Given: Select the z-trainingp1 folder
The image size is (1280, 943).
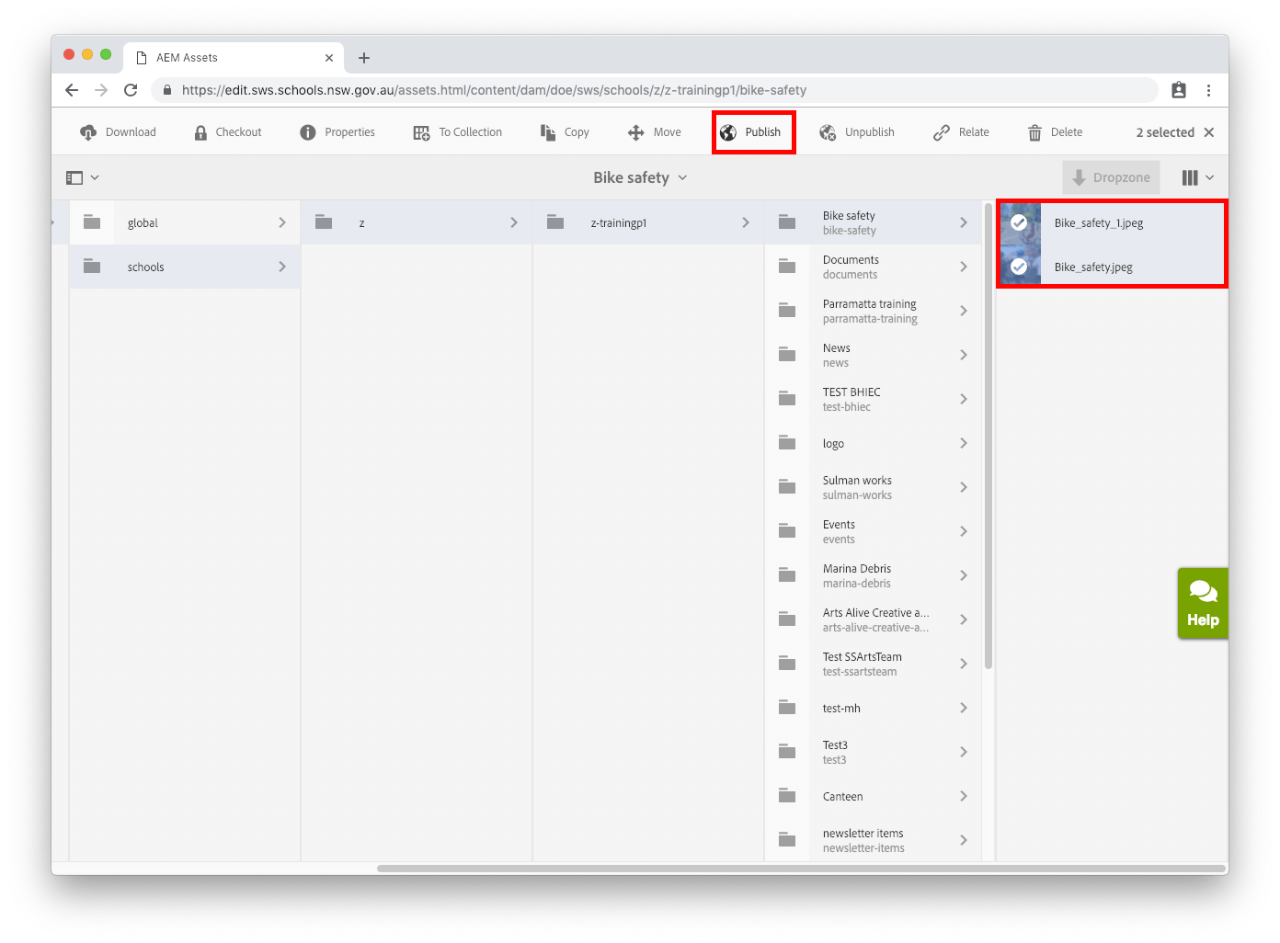Looking at the screenshot, I should [x=648, y=223].
